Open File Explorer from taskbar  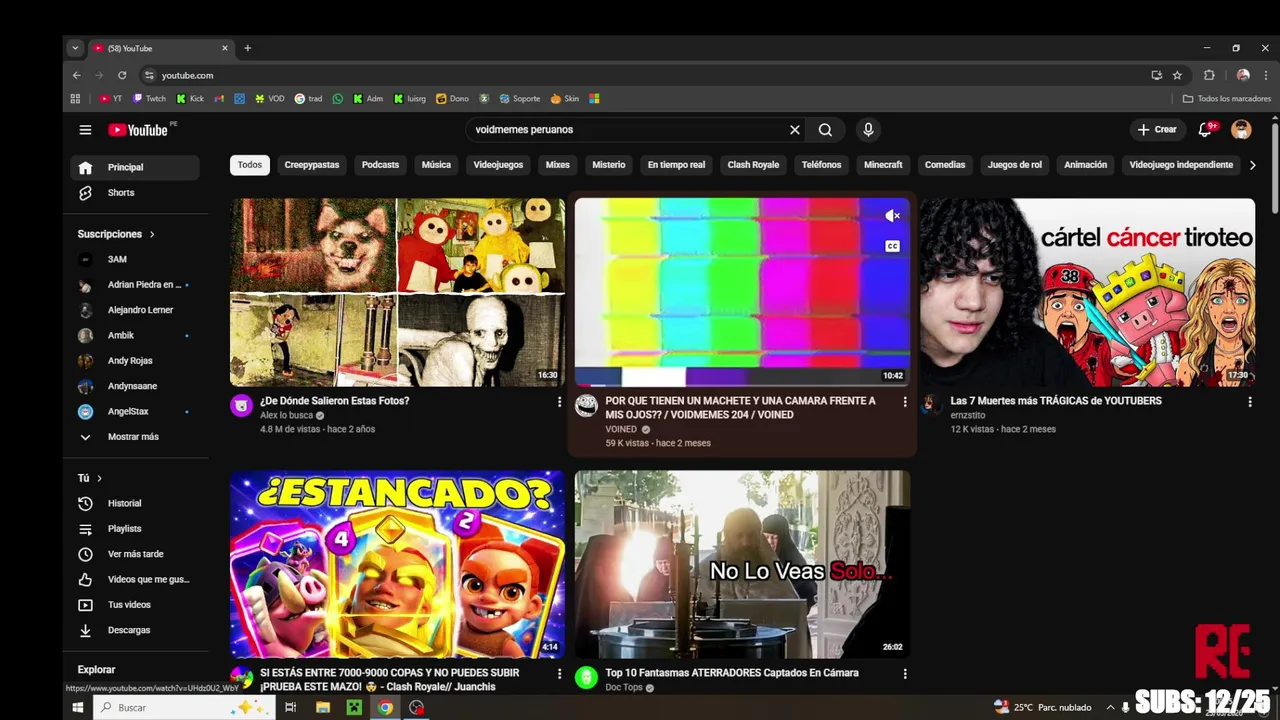click(x=323, y=707)
